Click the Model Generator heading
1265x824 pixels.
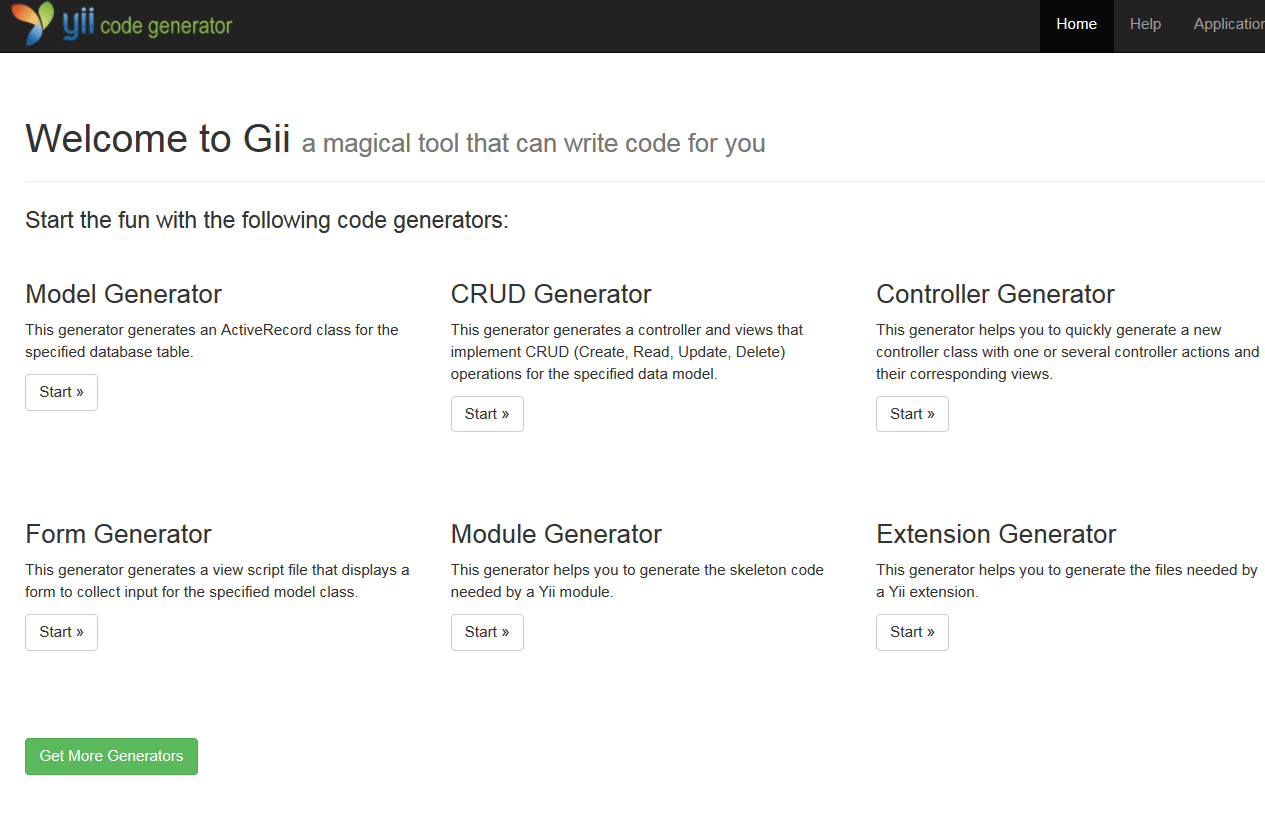pos(123,294)
